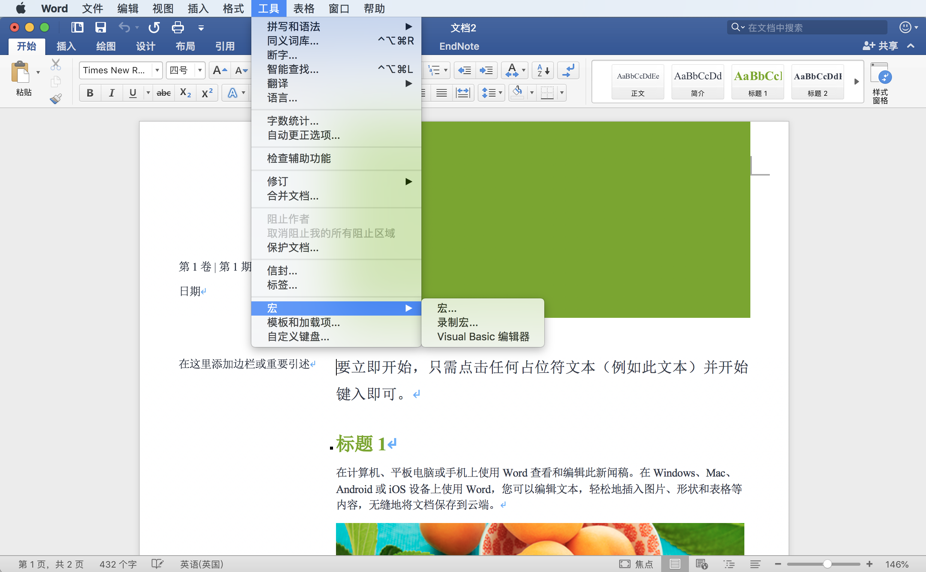926x572 pixels.
Task: Open the shading color dropdown arrow
Action: click(x=532, y=93)
